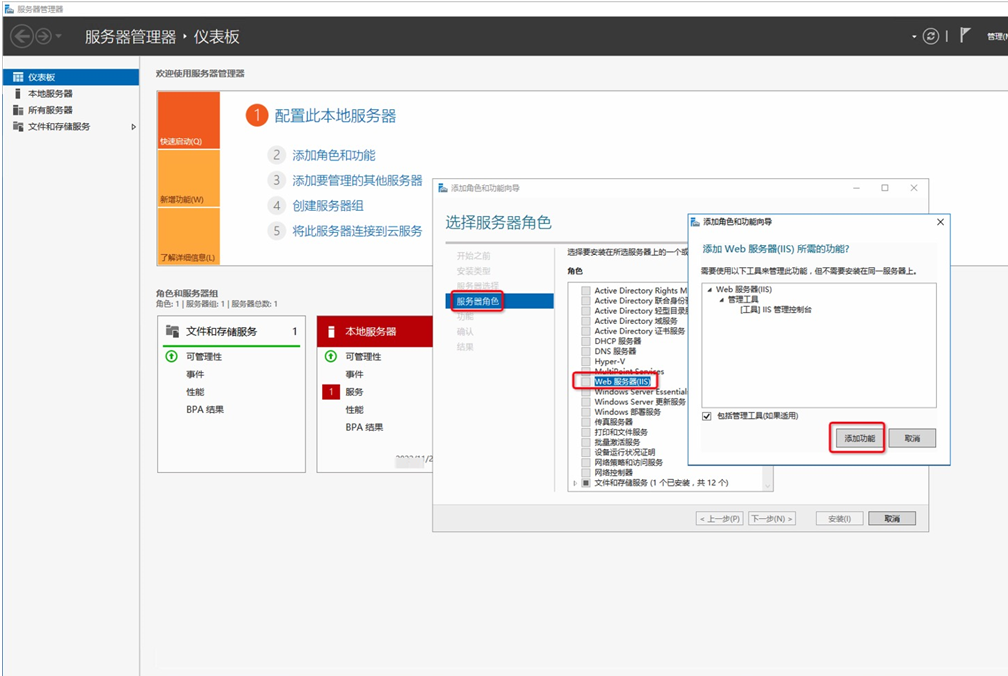Click the 添加角色和功能 link
This screenshot has width=1008, height=676.
[334, 155]
